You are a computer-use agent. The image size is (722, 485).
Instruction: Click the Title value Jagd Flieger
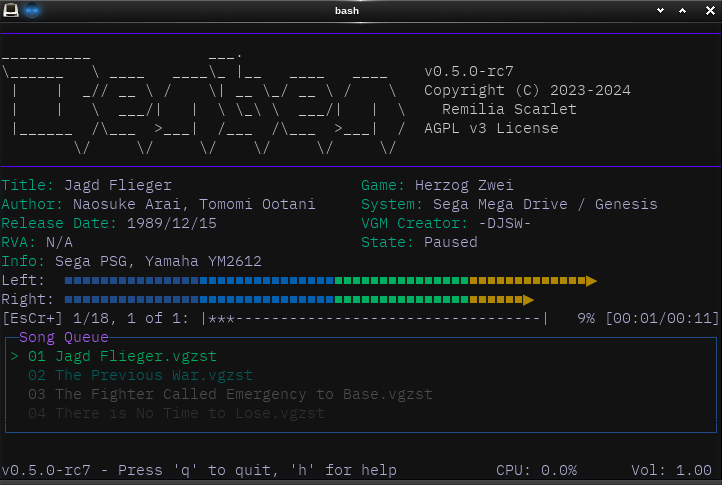pyautogui.click(x=118, y=185)
